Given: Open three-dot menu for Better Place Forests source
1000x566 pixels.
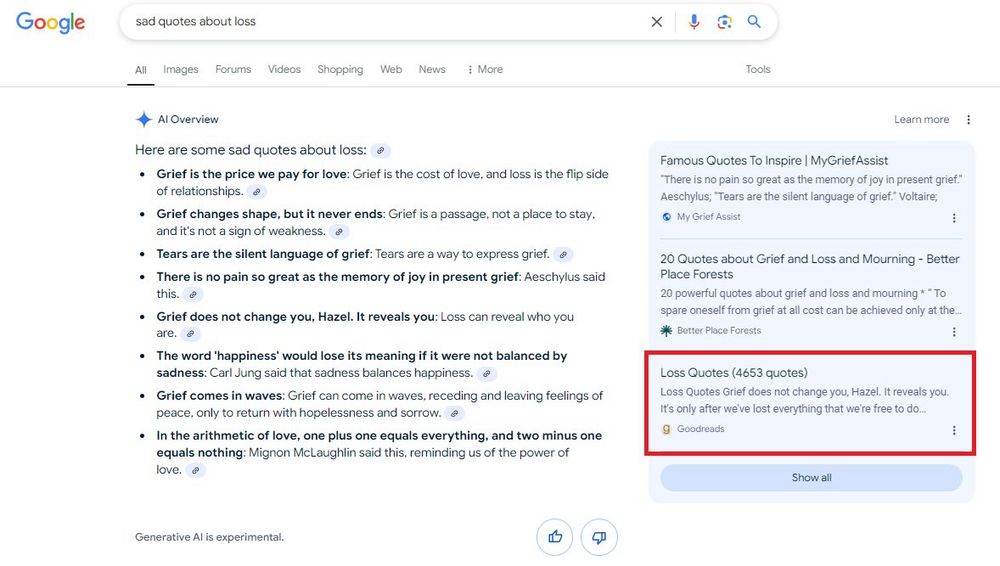Looking at the screenshot, I should pos(954,332).
